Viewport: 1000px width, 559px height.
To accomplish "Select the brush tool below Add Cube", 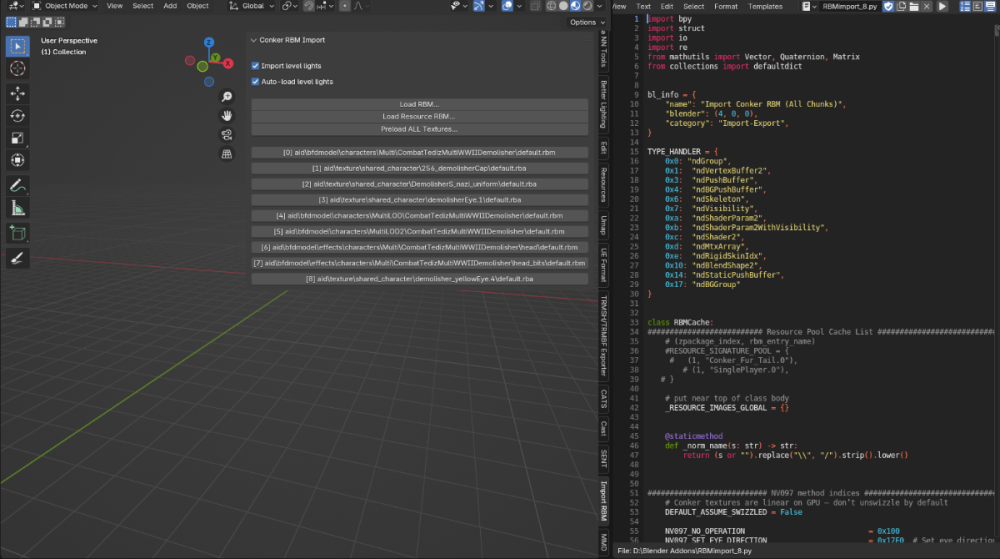I will 17,258.
